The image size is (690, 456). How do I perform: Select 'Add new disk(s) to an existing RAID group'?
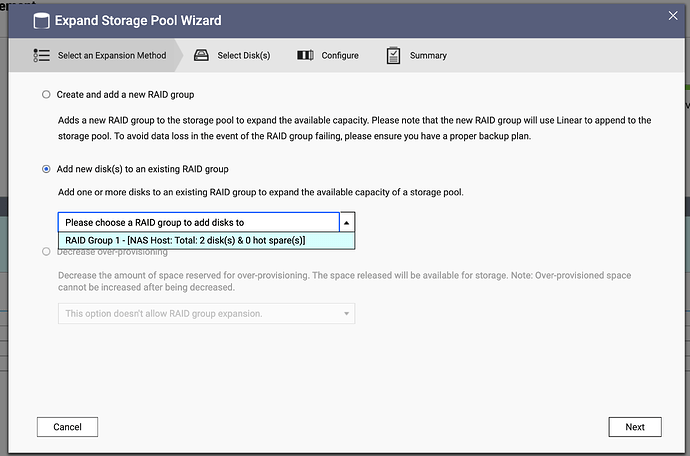46,169
